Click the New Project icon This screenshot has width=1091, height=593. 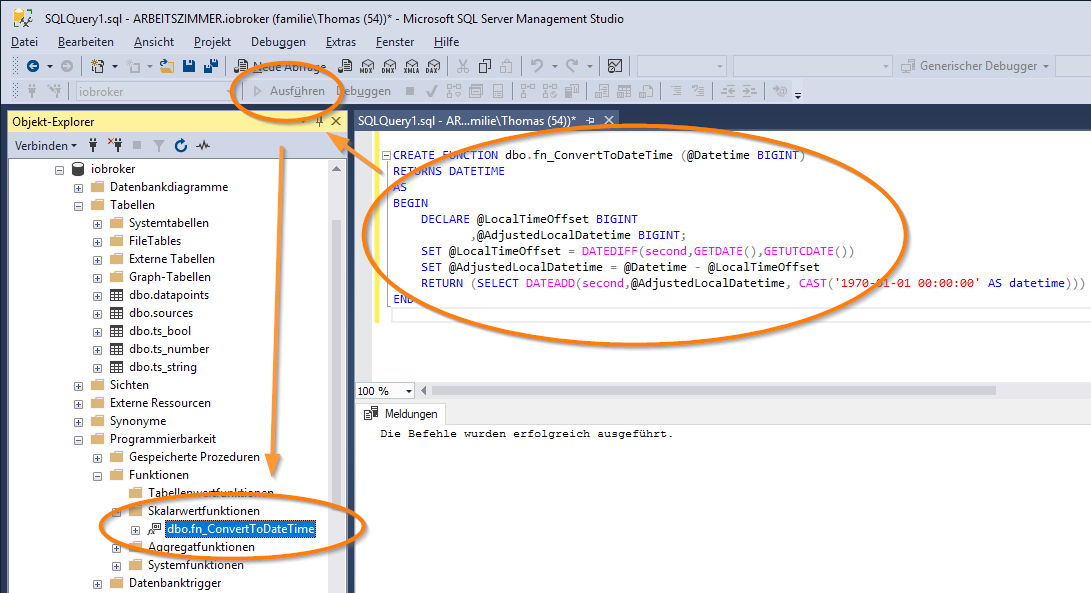click(97, 66)
